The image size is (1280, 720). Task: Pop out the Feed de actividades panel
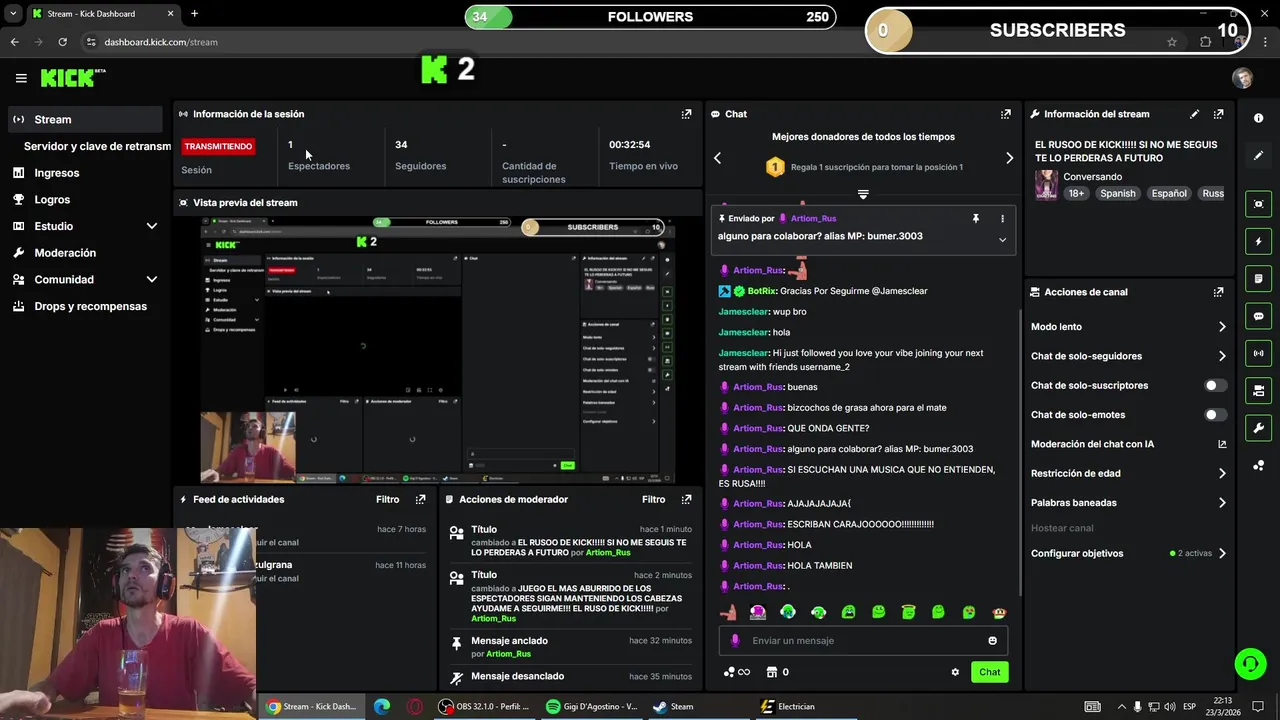[420, 499]
